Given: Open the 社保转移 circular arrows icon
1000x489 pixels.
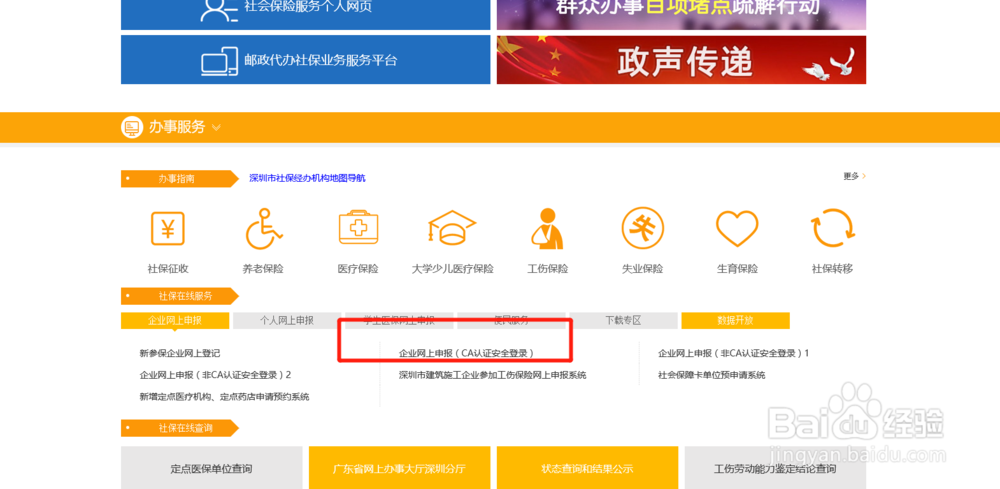Looking at the screenshot, I should tap(832, 228).
